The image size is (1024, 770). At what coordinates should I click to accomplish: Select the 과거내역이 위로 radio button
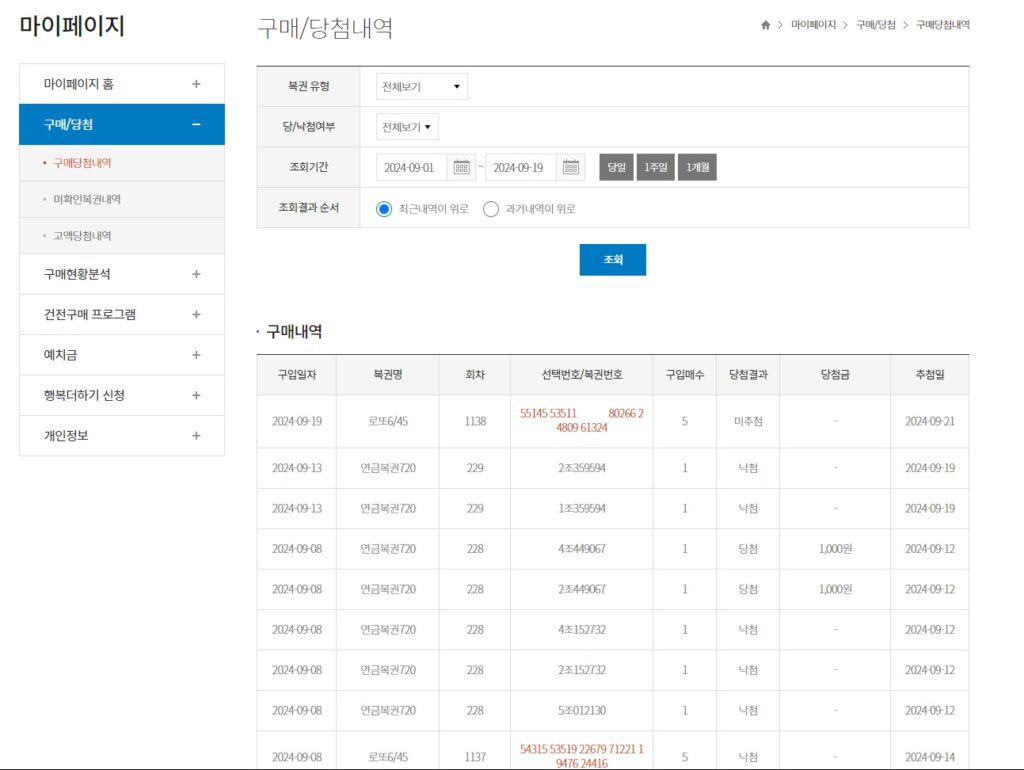[x=490, y=209]
